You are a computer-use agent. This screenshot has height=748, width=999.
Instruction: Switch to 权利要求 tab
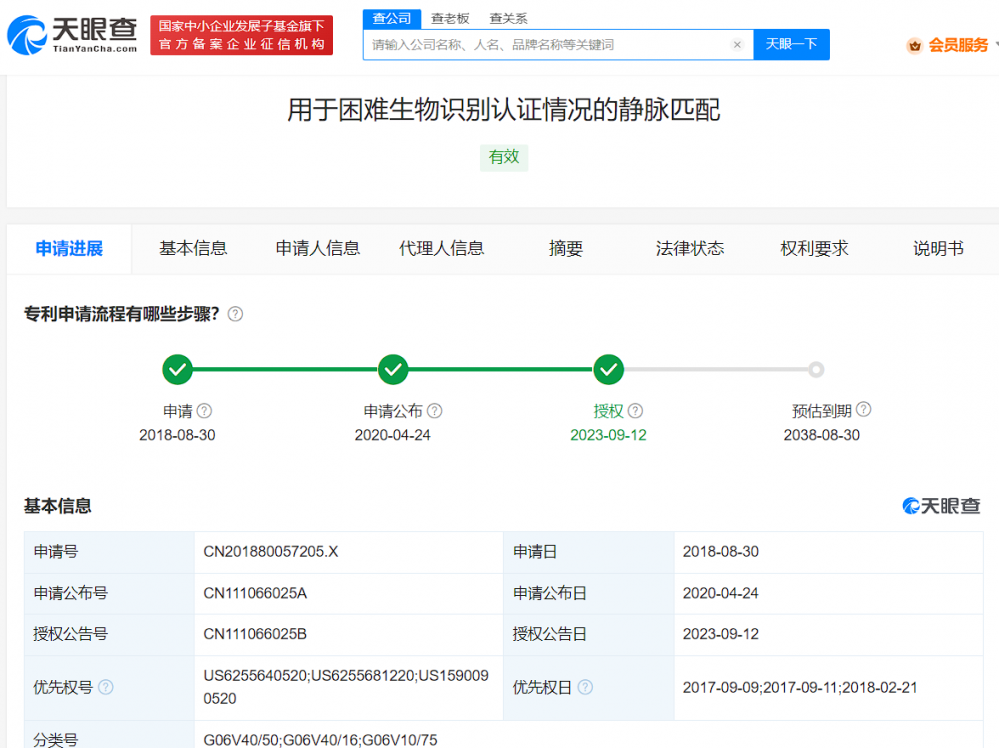(x=814, y=248)
